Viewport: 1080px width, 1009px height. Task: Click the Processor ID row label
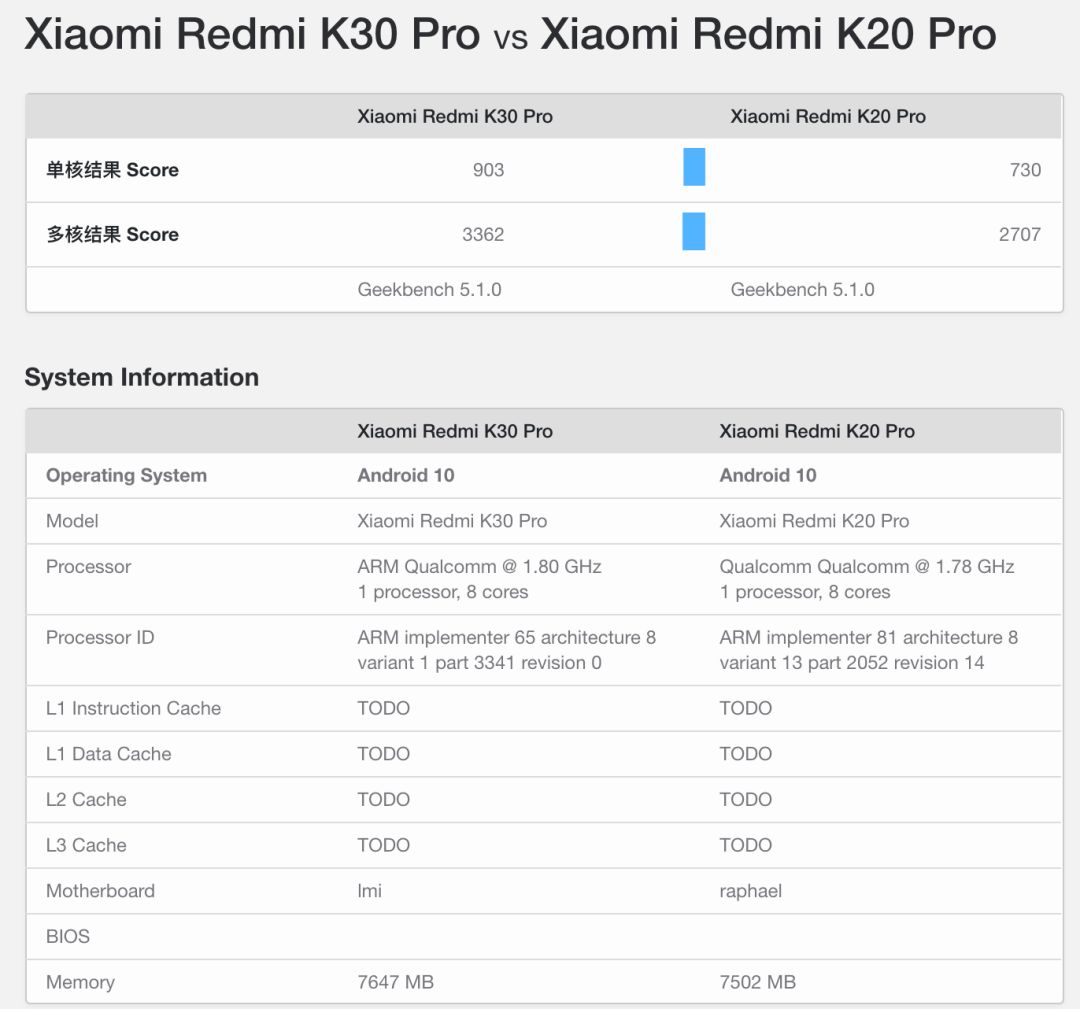[x=100, y=638]
